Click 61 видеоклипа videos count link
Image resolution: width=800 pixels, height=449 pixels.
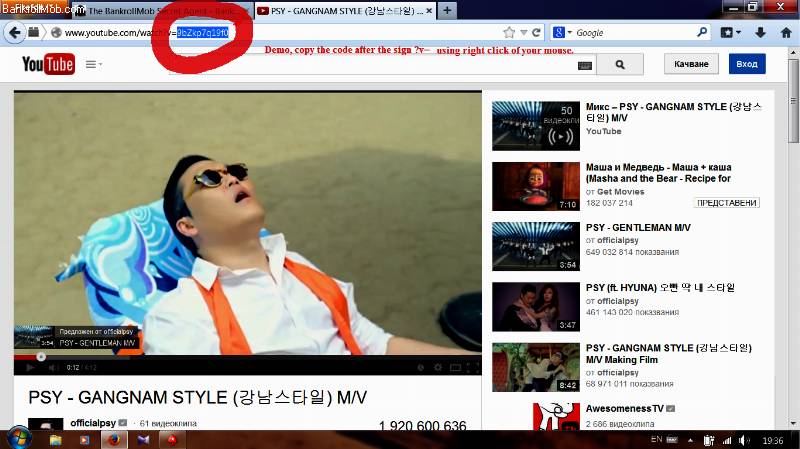click(168, 423)
